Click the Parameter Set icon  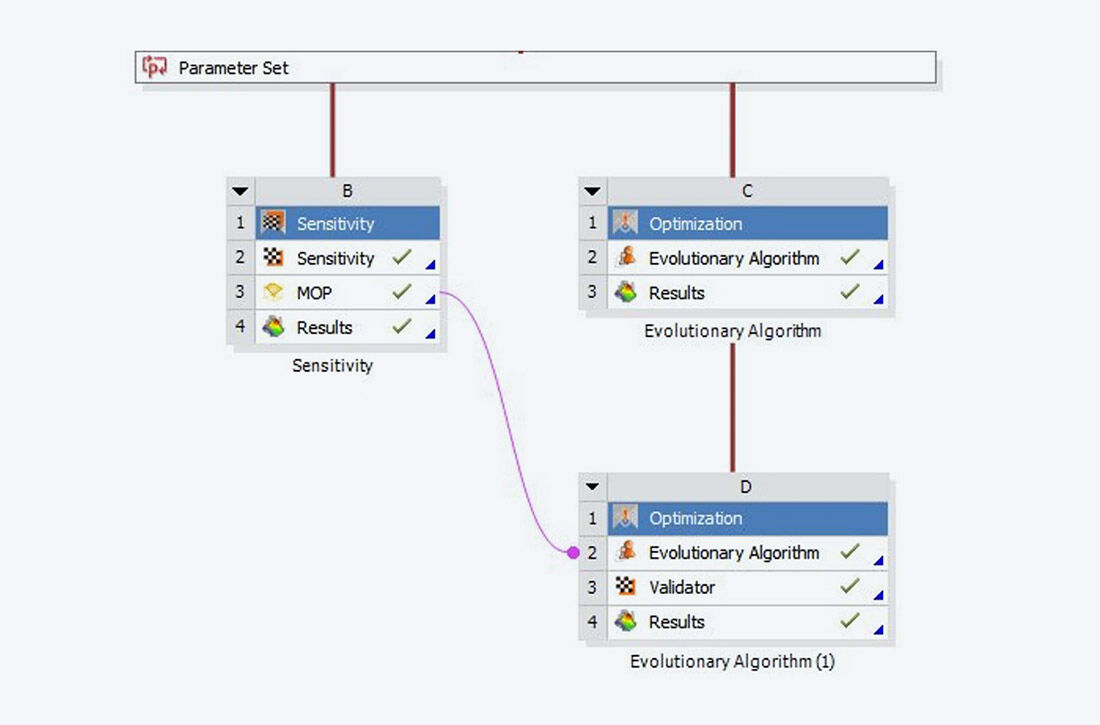(154, 68)
